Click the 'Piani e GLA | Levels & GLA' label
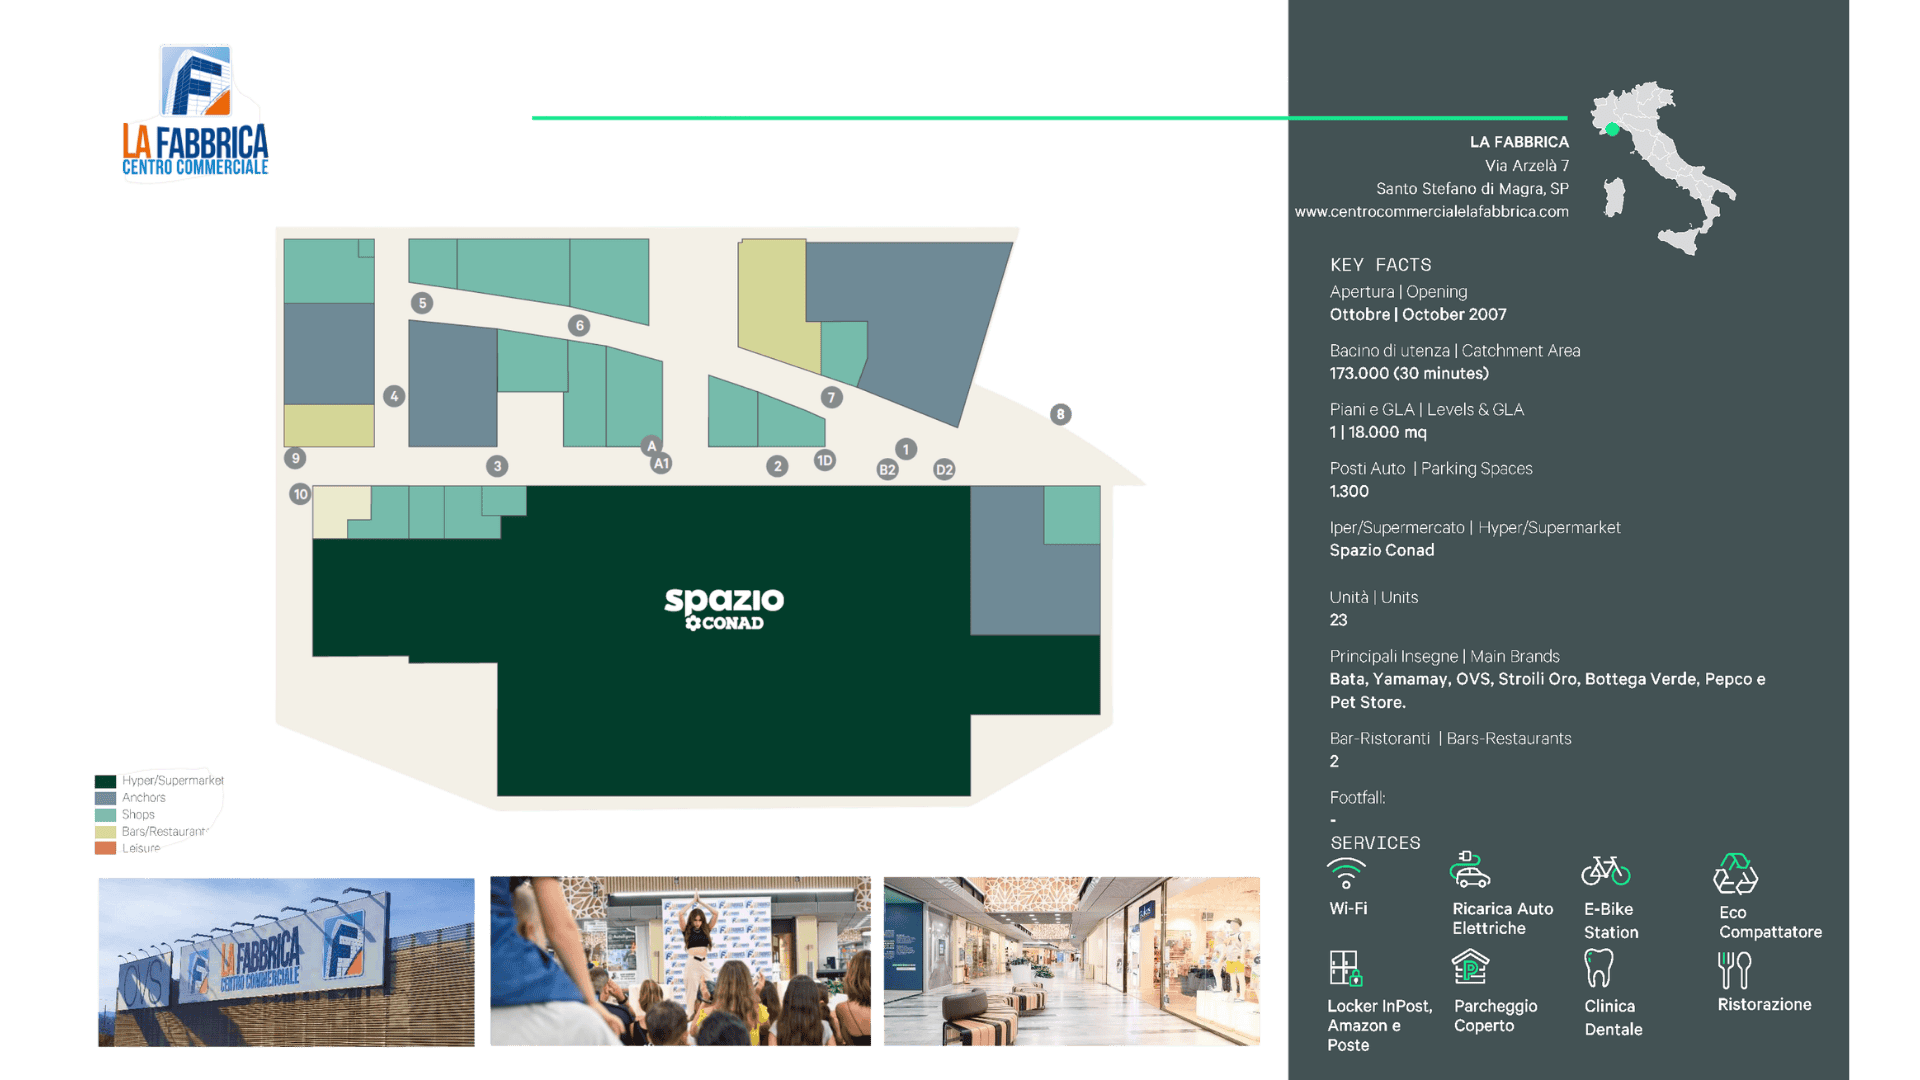This screenshot has height=1080, width=1920. (1427, 410)
